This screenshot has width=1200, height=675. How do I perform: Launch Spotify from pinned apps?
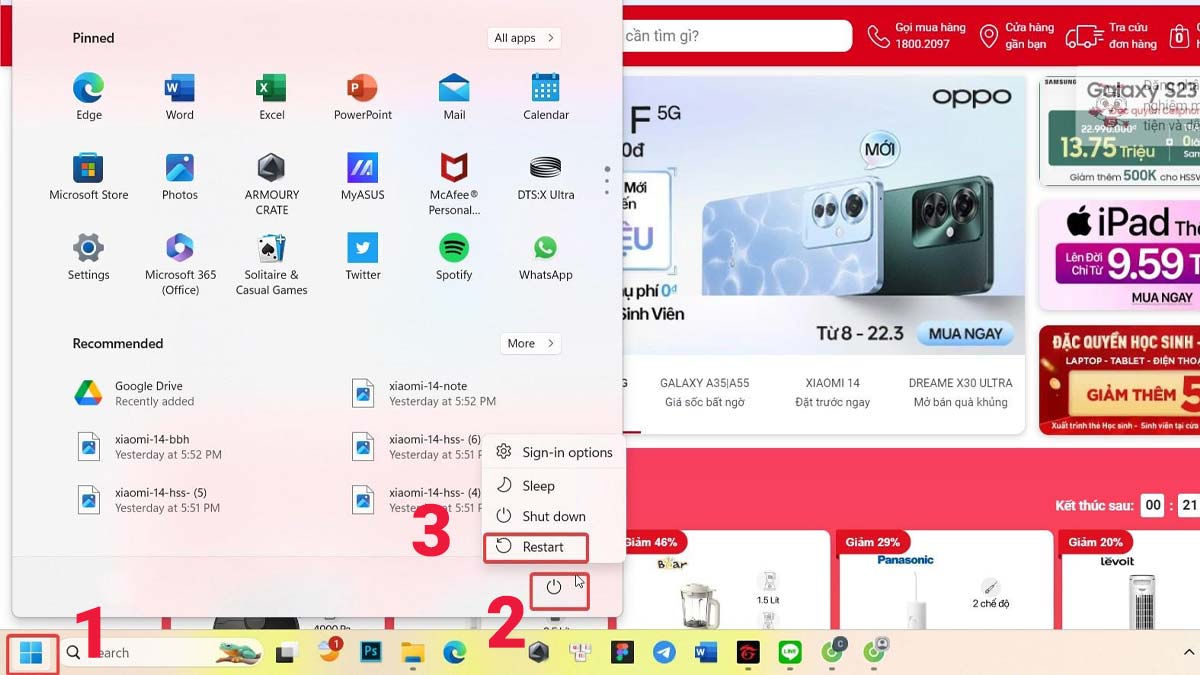(x=454, y=257)
